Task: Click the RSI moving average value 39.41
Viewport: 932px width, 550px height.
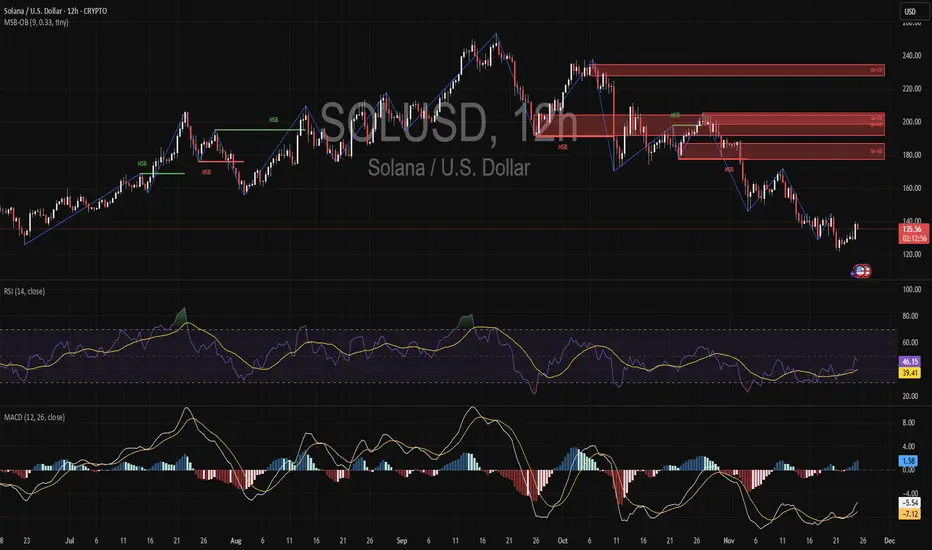Action: pos(910,373)
